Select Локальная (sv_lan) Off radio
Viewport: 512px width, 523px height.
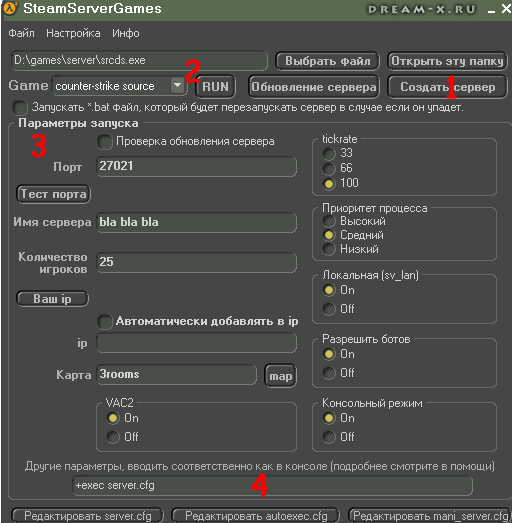coord(329,309)
